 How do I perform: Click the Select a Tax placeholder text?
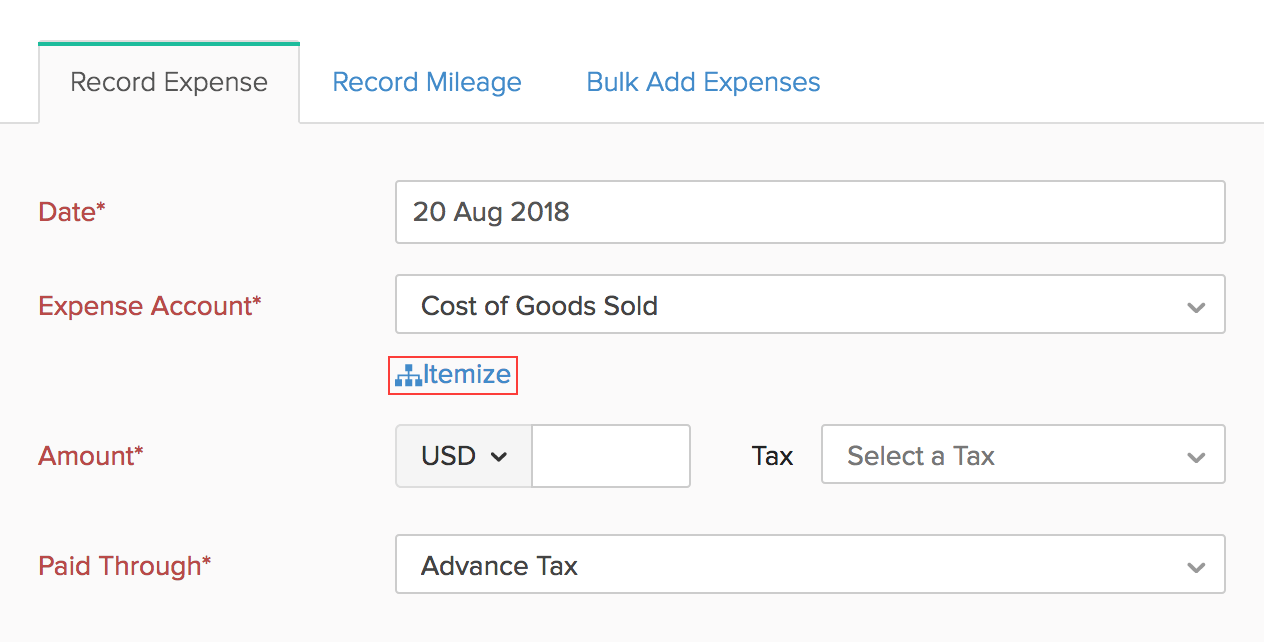pos(921,455)
